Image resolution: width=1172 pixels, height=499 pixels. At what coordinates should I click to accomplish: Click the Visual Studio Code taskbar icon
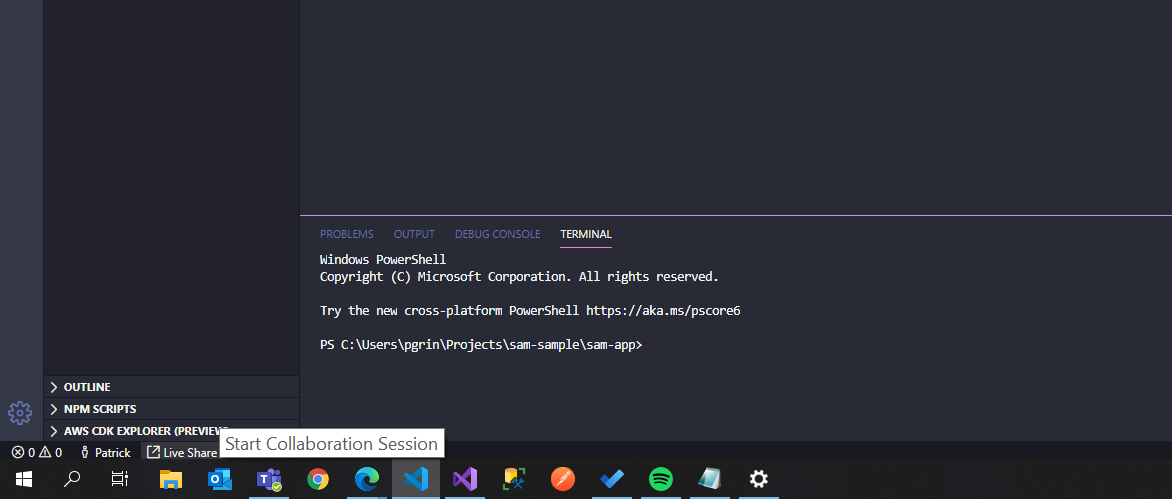pos(416,479)
